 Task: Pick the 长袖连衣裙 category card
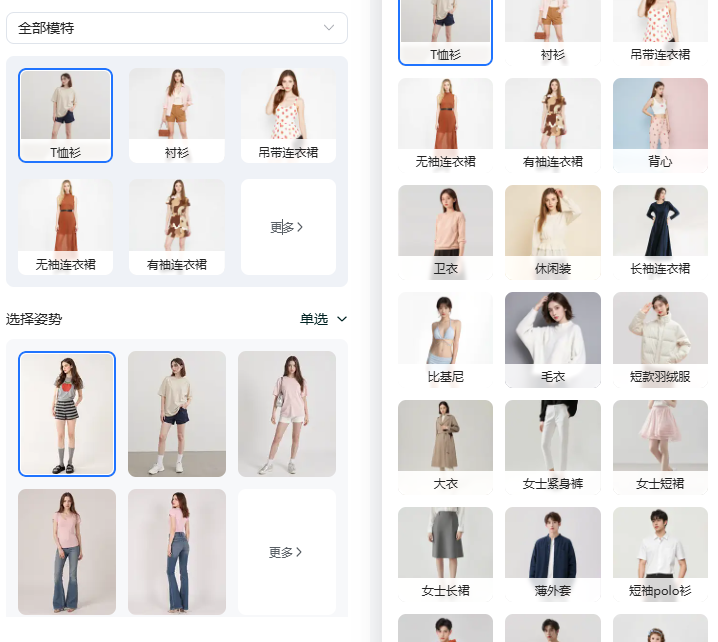coord(660,232)
